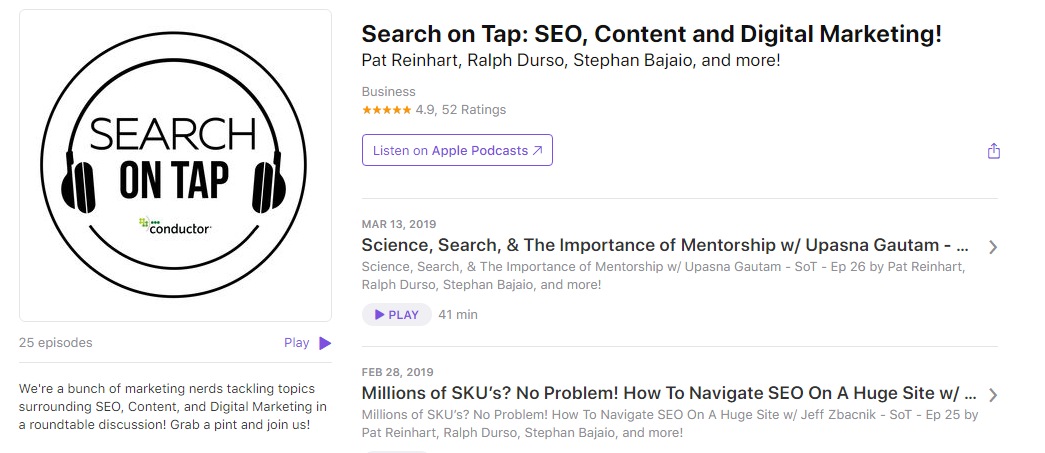The image size is (1045, 453).
Task: Click the external arrow in Listen on Apple Podcasts
Action: (x=537, y=151)
